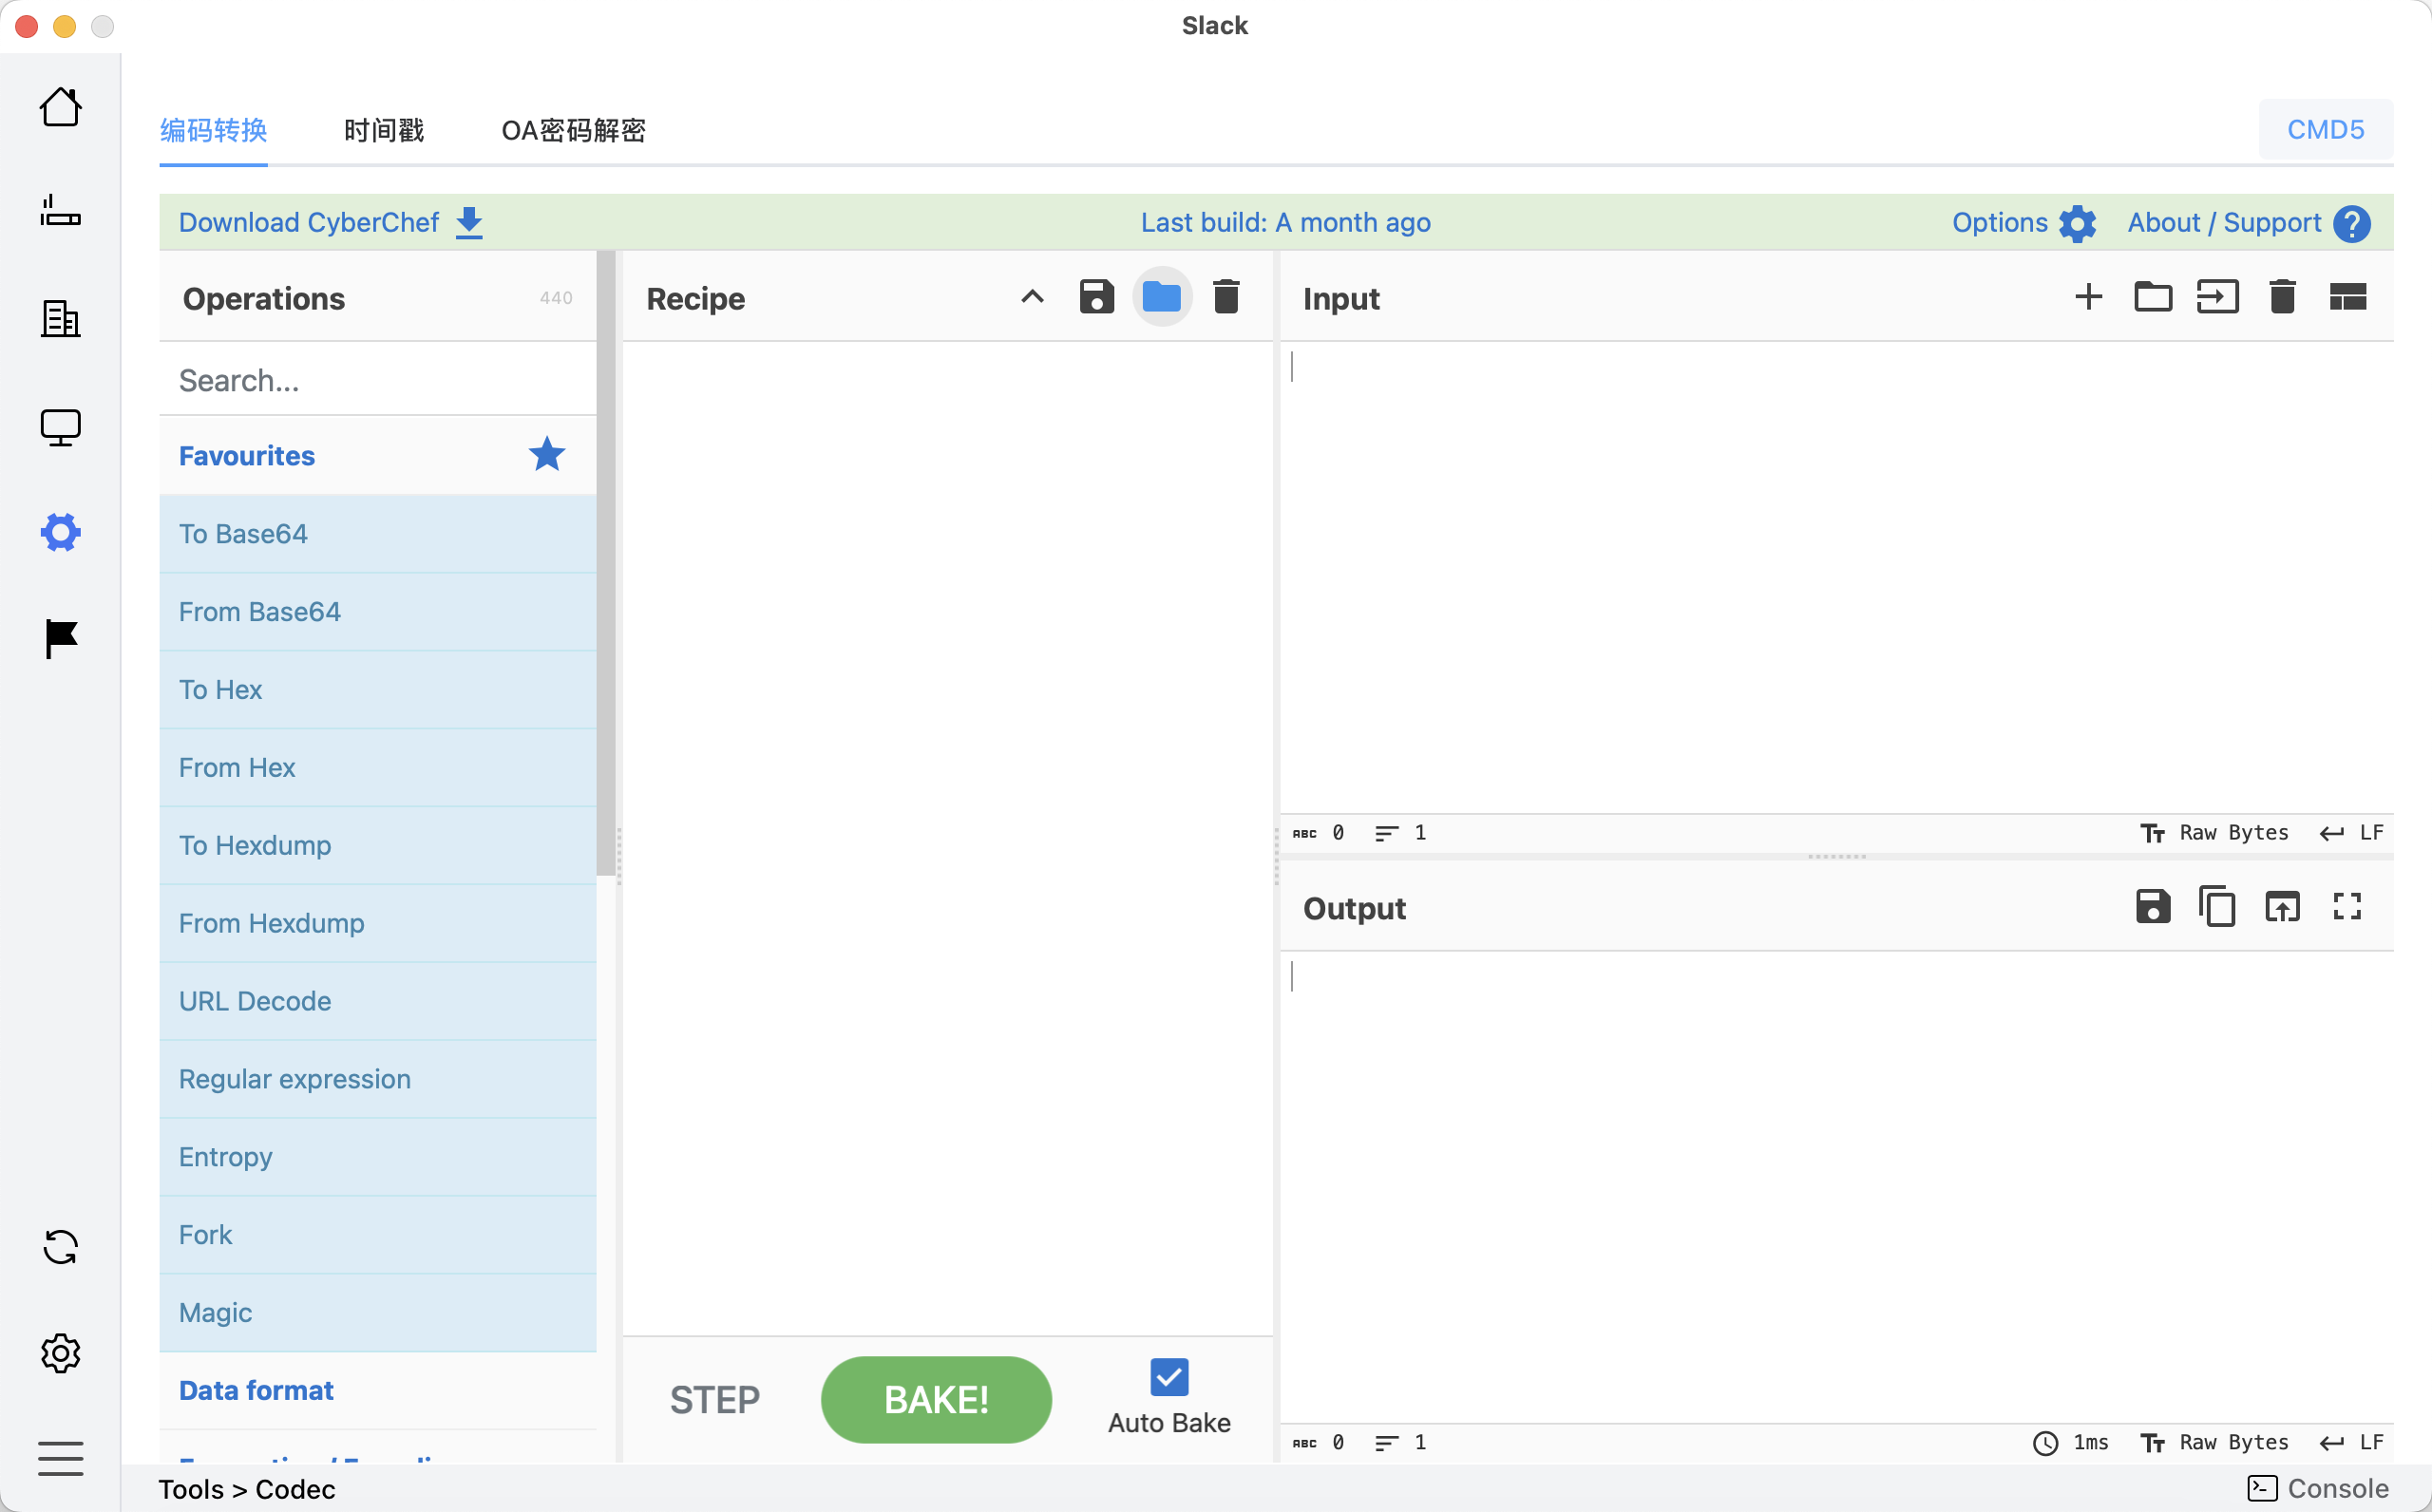Viewport: 2432px width, 1512px height.
Task: Click the operations Search field
Action: pyautogui.click(x=377, y=380)
